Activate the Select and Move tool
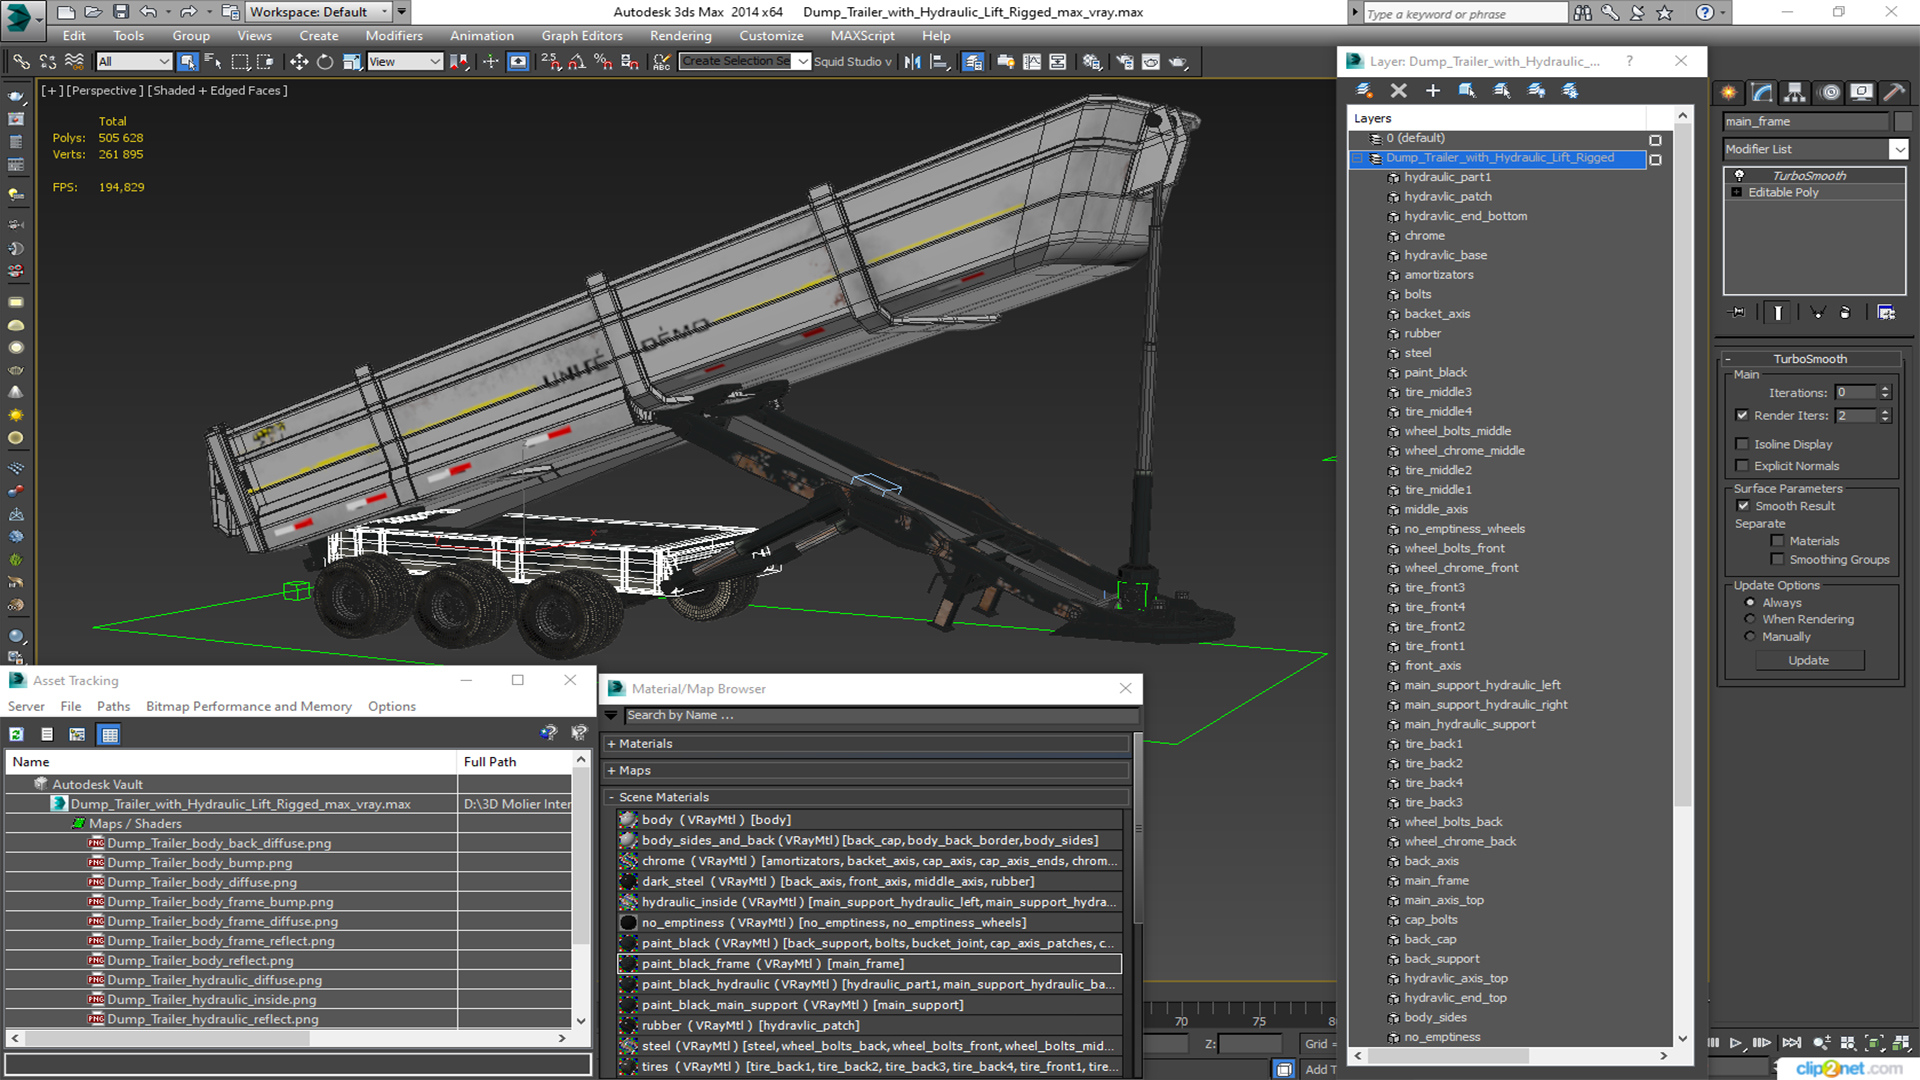 [299, 62]
